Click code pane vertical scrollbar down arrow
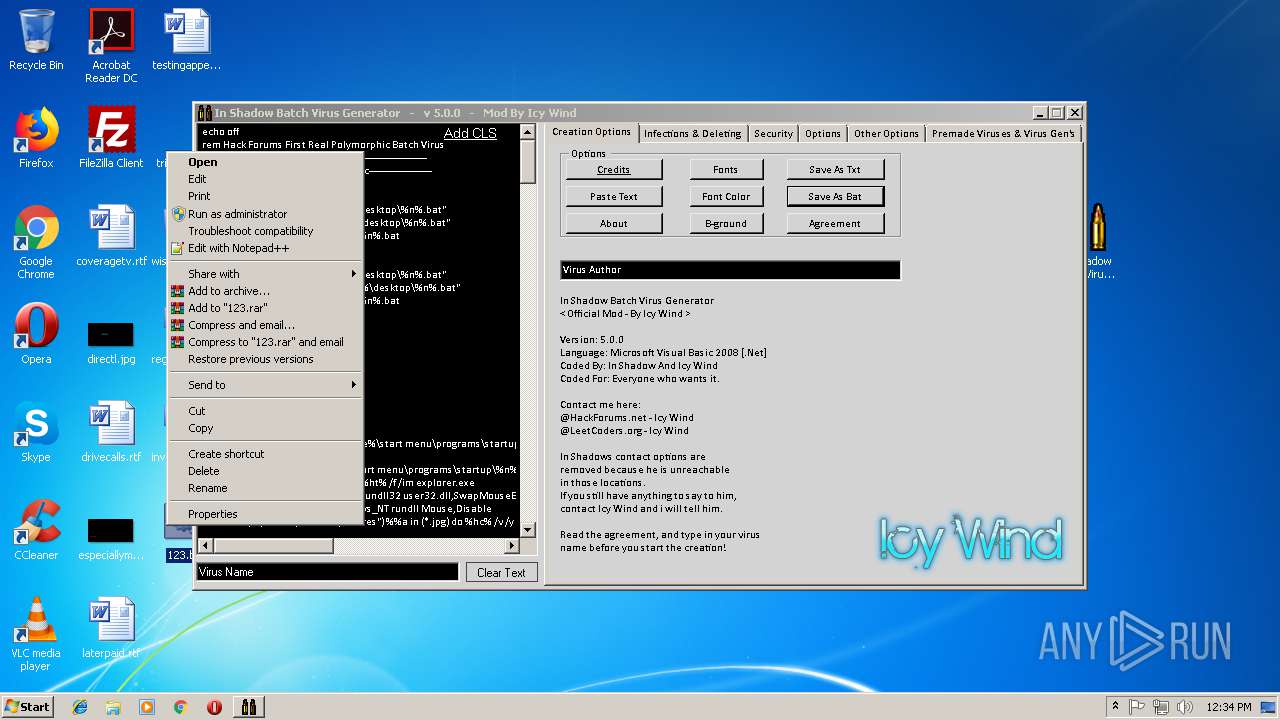Viewport: 1280px width, 720px height. coord(527,530)
